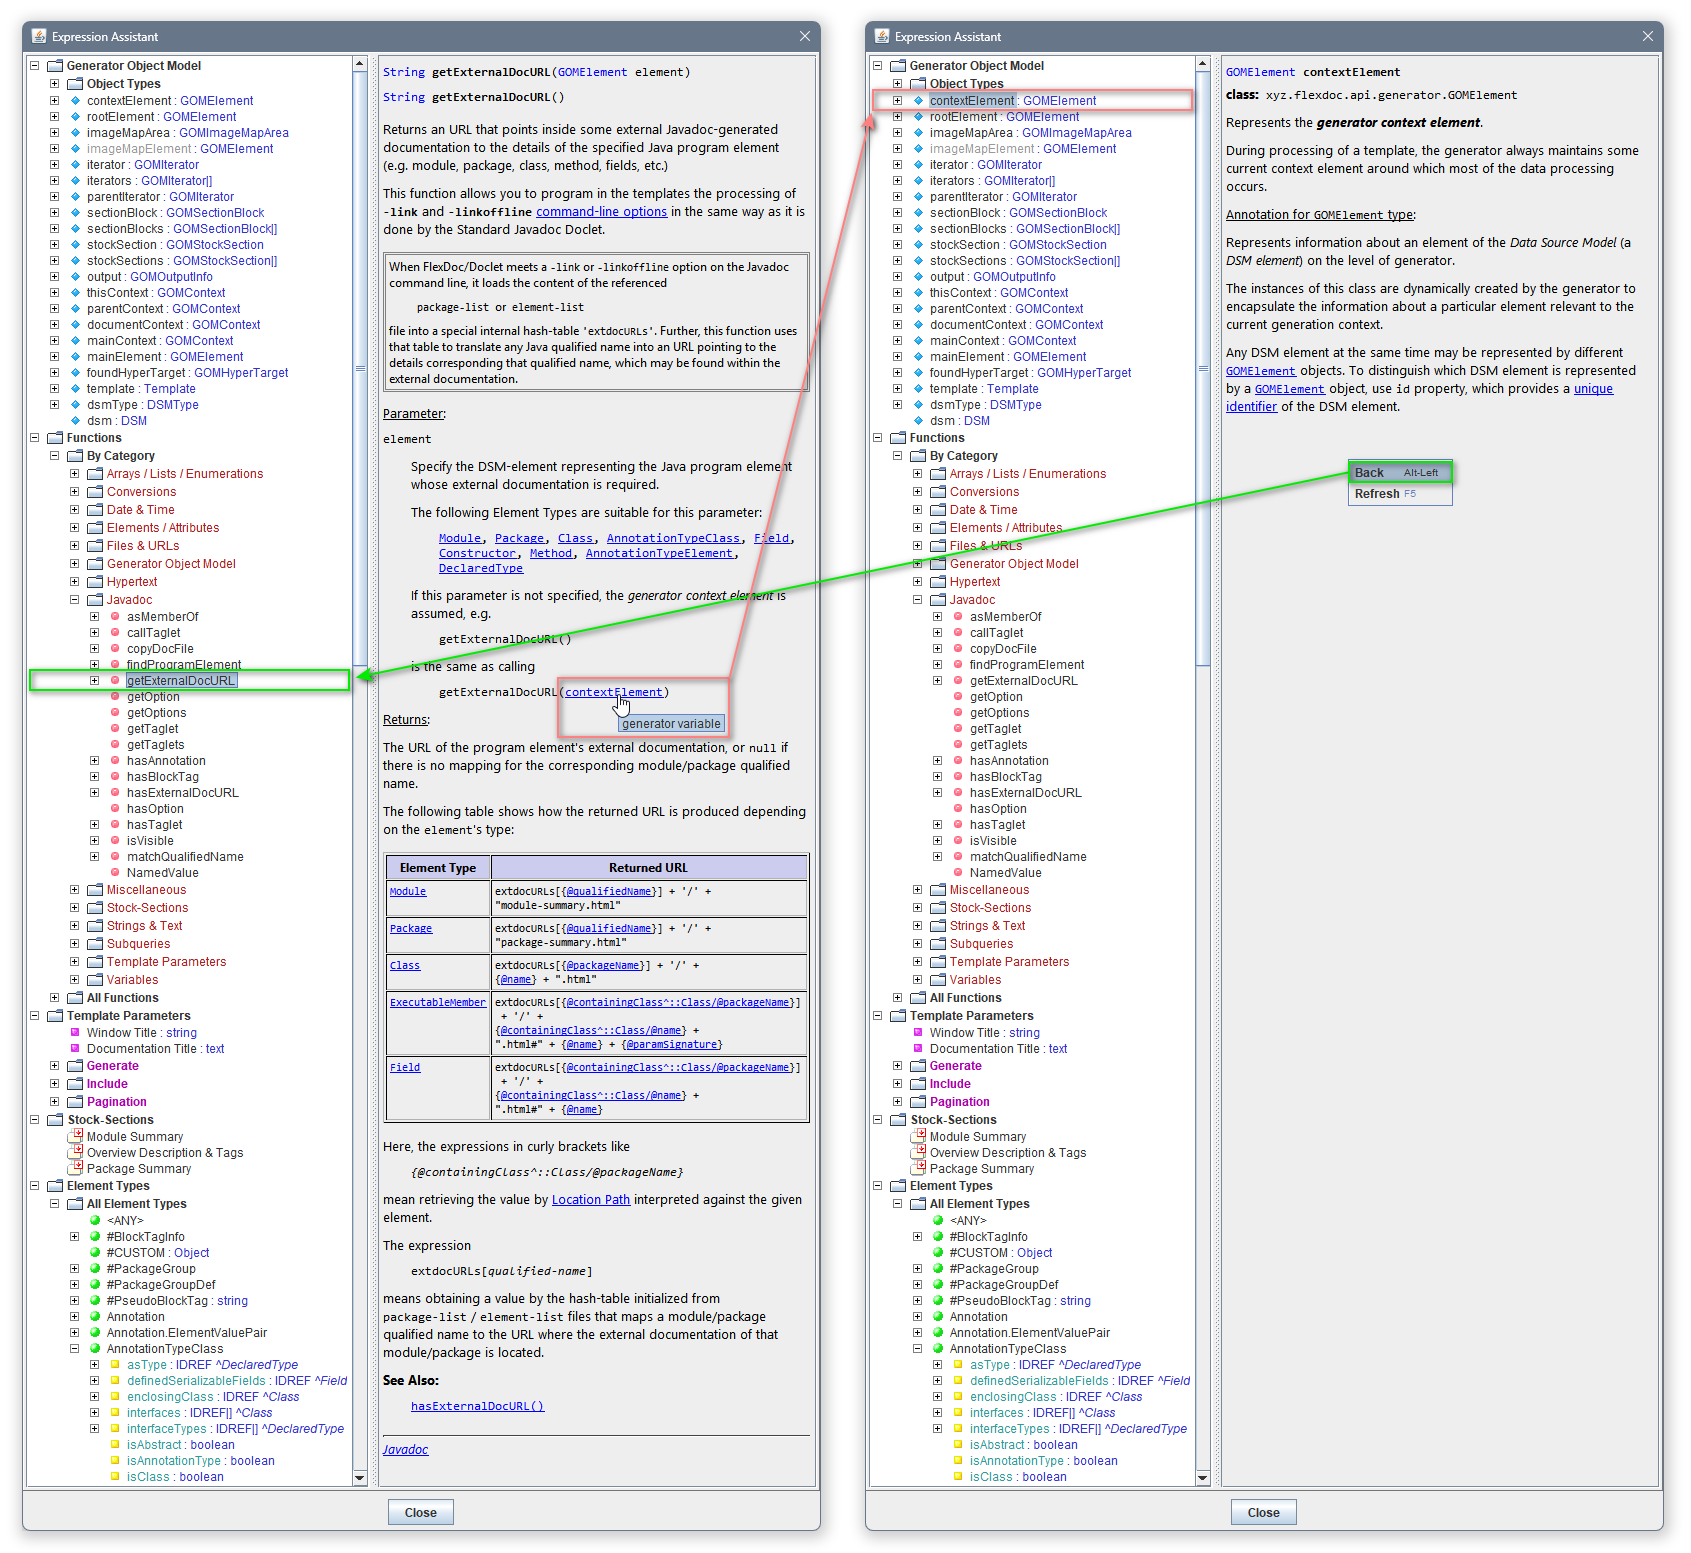This screenshot has width=1691, height=1553.
Task: Click the Generator Object Model folder icon
Action: tap(53, 65)
